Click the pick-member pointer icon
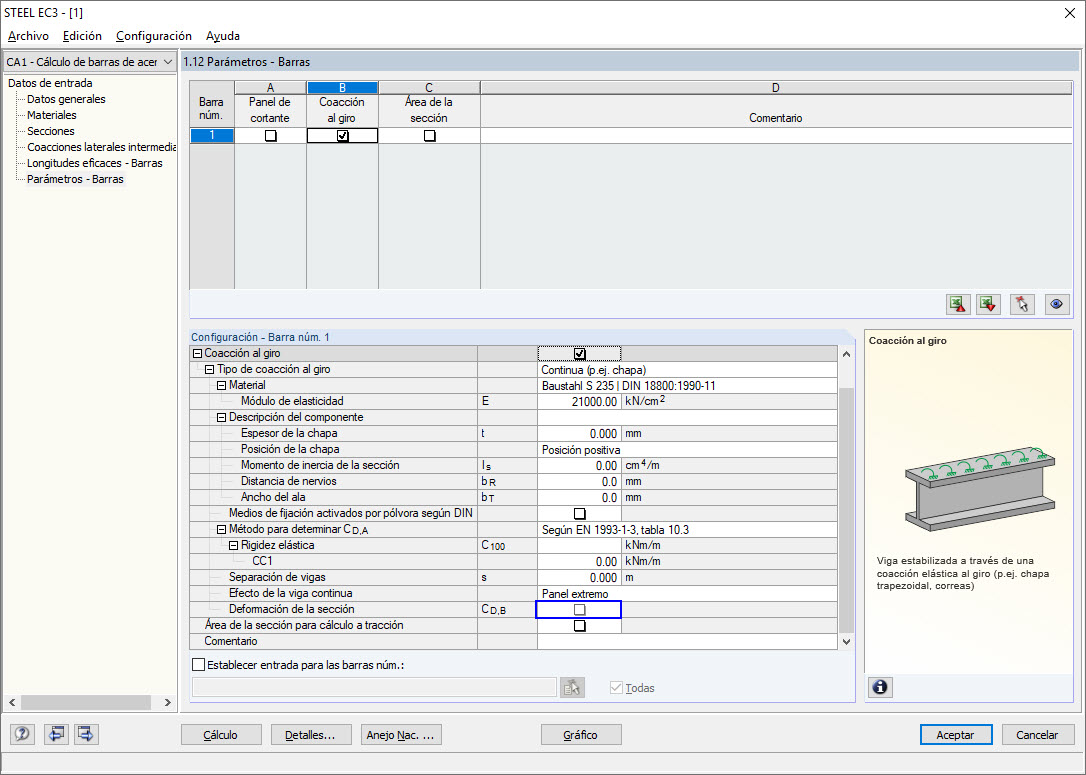This screenshot has height=775, width=1086. [1022, 304]
